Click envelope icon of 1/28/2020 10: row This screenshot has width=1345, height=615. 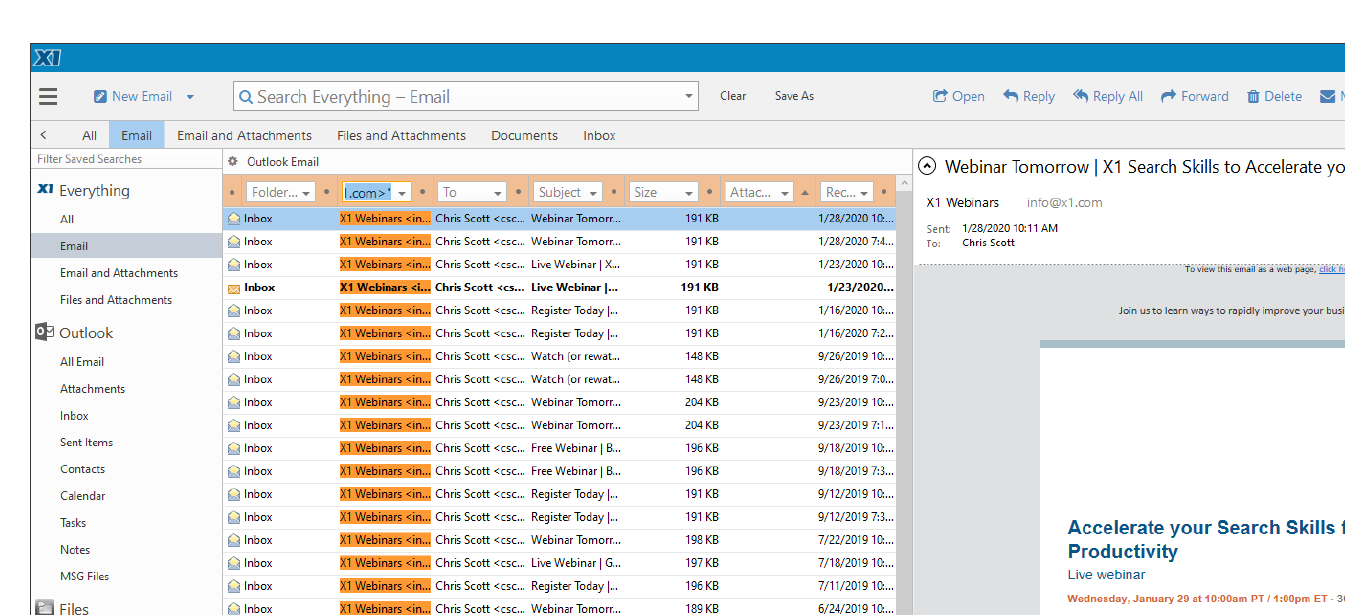[234, 218]
